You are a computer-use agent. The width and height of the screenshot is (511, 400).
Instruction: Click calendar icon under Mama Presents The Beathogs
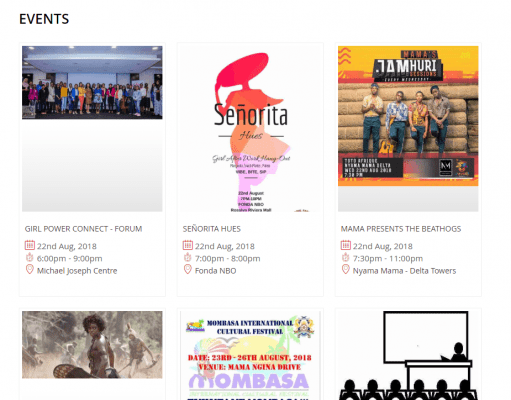[346, 245]
